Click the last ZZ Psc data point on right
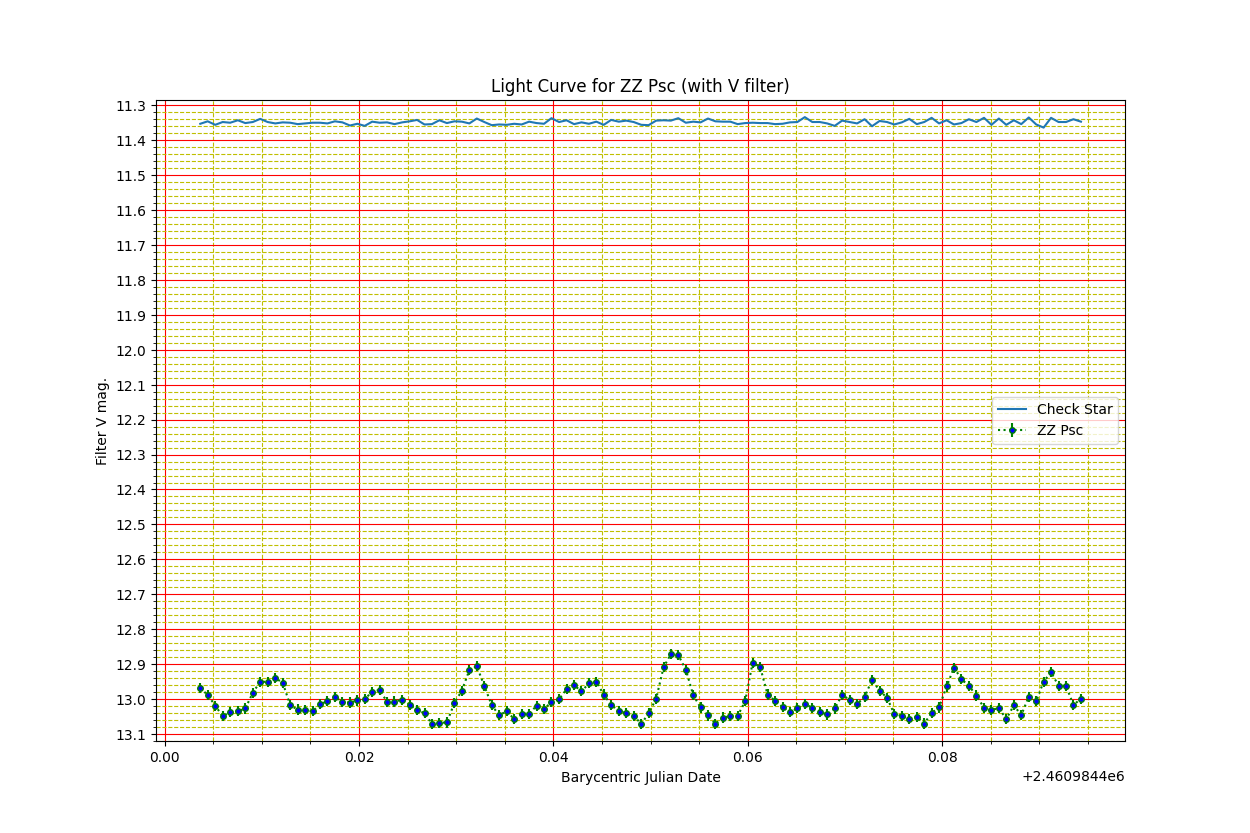The width and height of the screenshot is (1250, 833). tap(1081, 699)
